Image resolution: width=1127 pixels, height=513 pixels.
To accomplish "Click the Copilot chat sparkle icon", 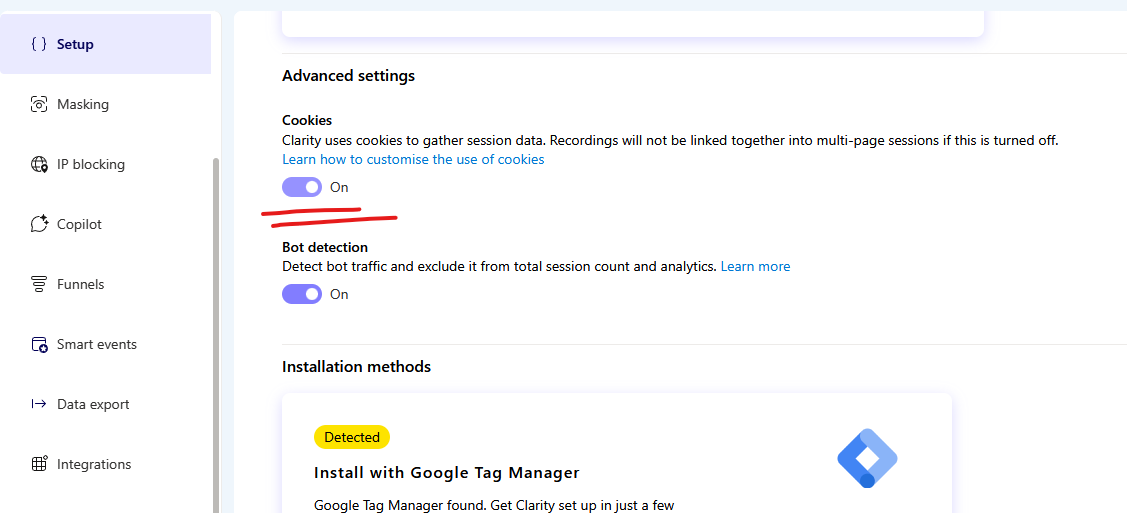I will point(39,224).
